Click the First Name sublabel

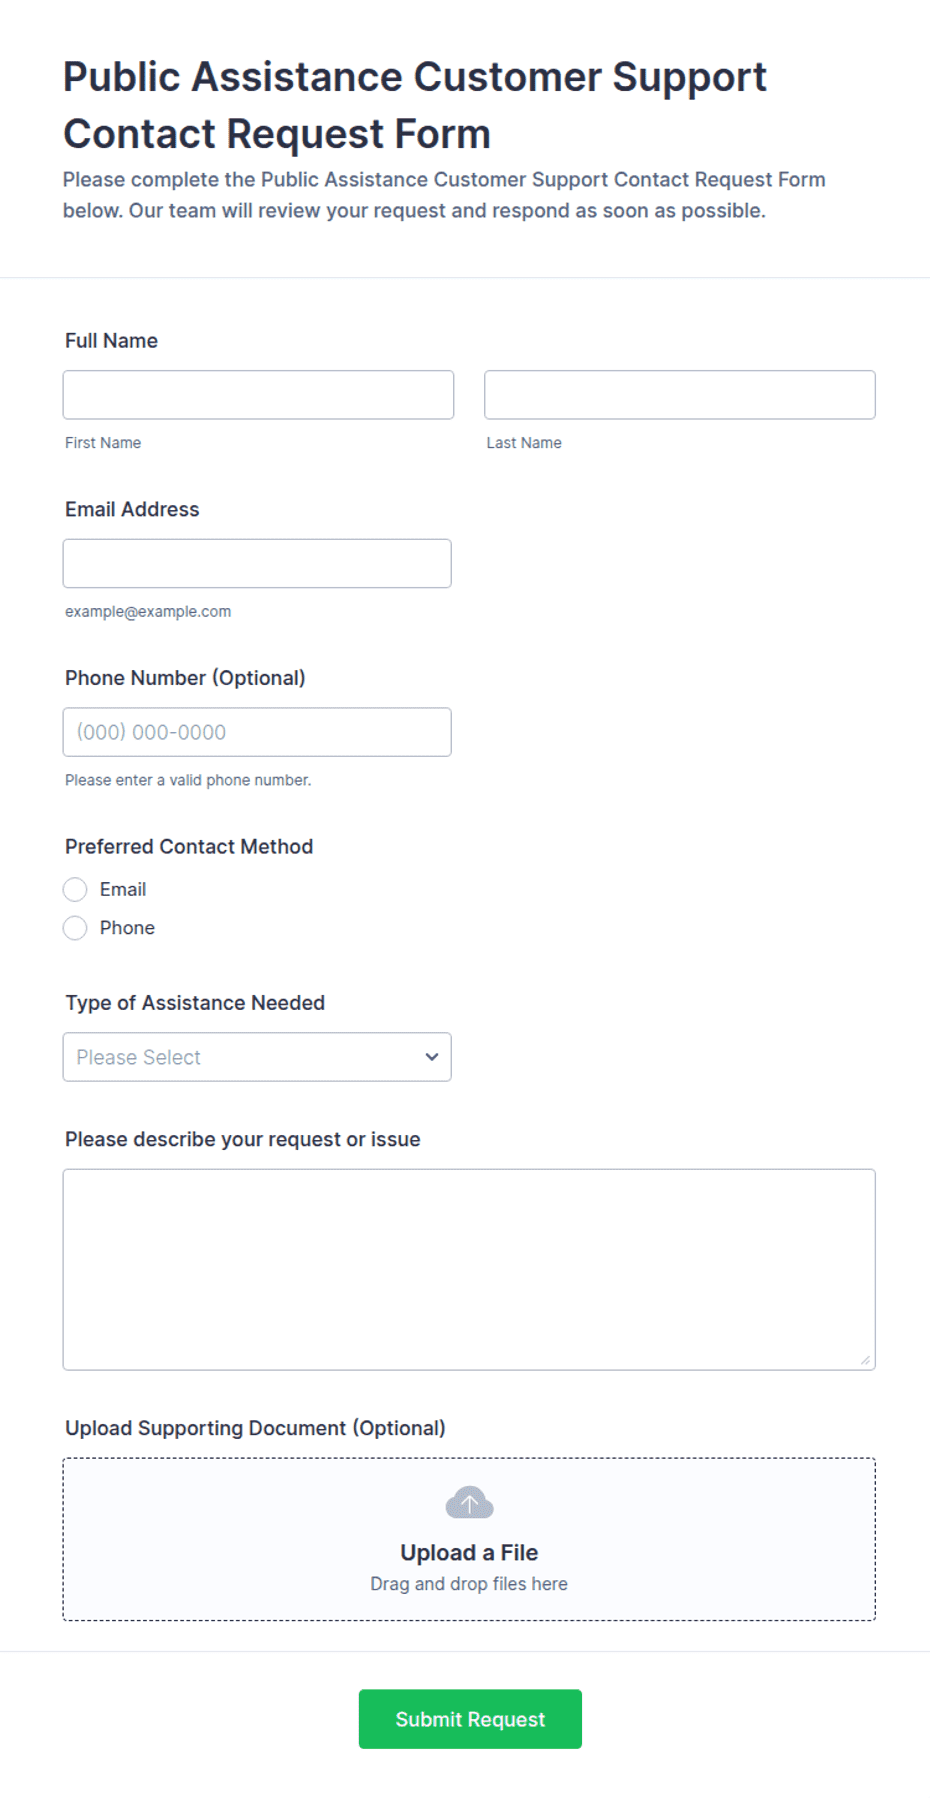click(103, 443)
